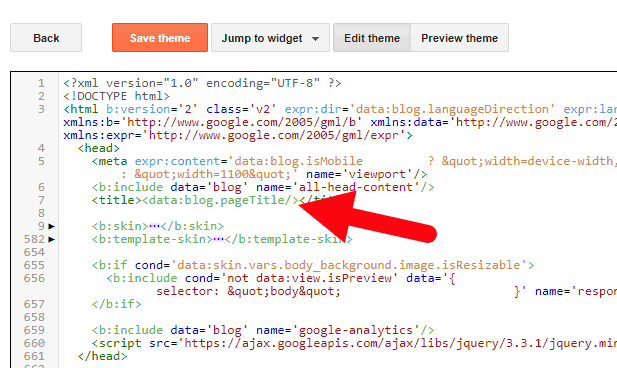
Task: Place cursor on the DOCTYPE html line
Action: [116, 96]
